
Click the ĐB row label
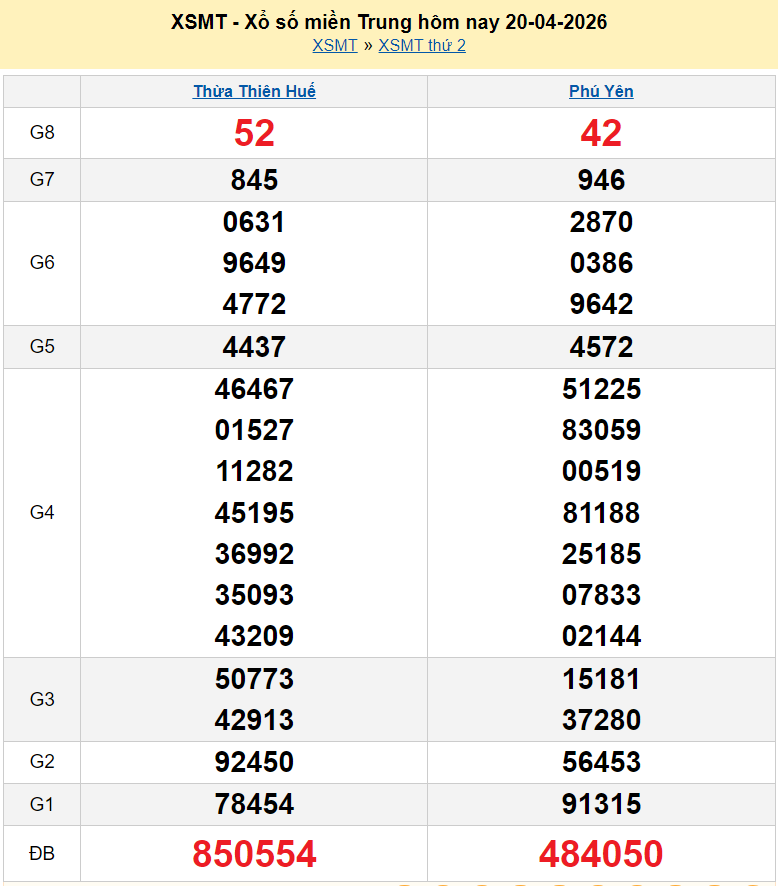coord(42,853)
